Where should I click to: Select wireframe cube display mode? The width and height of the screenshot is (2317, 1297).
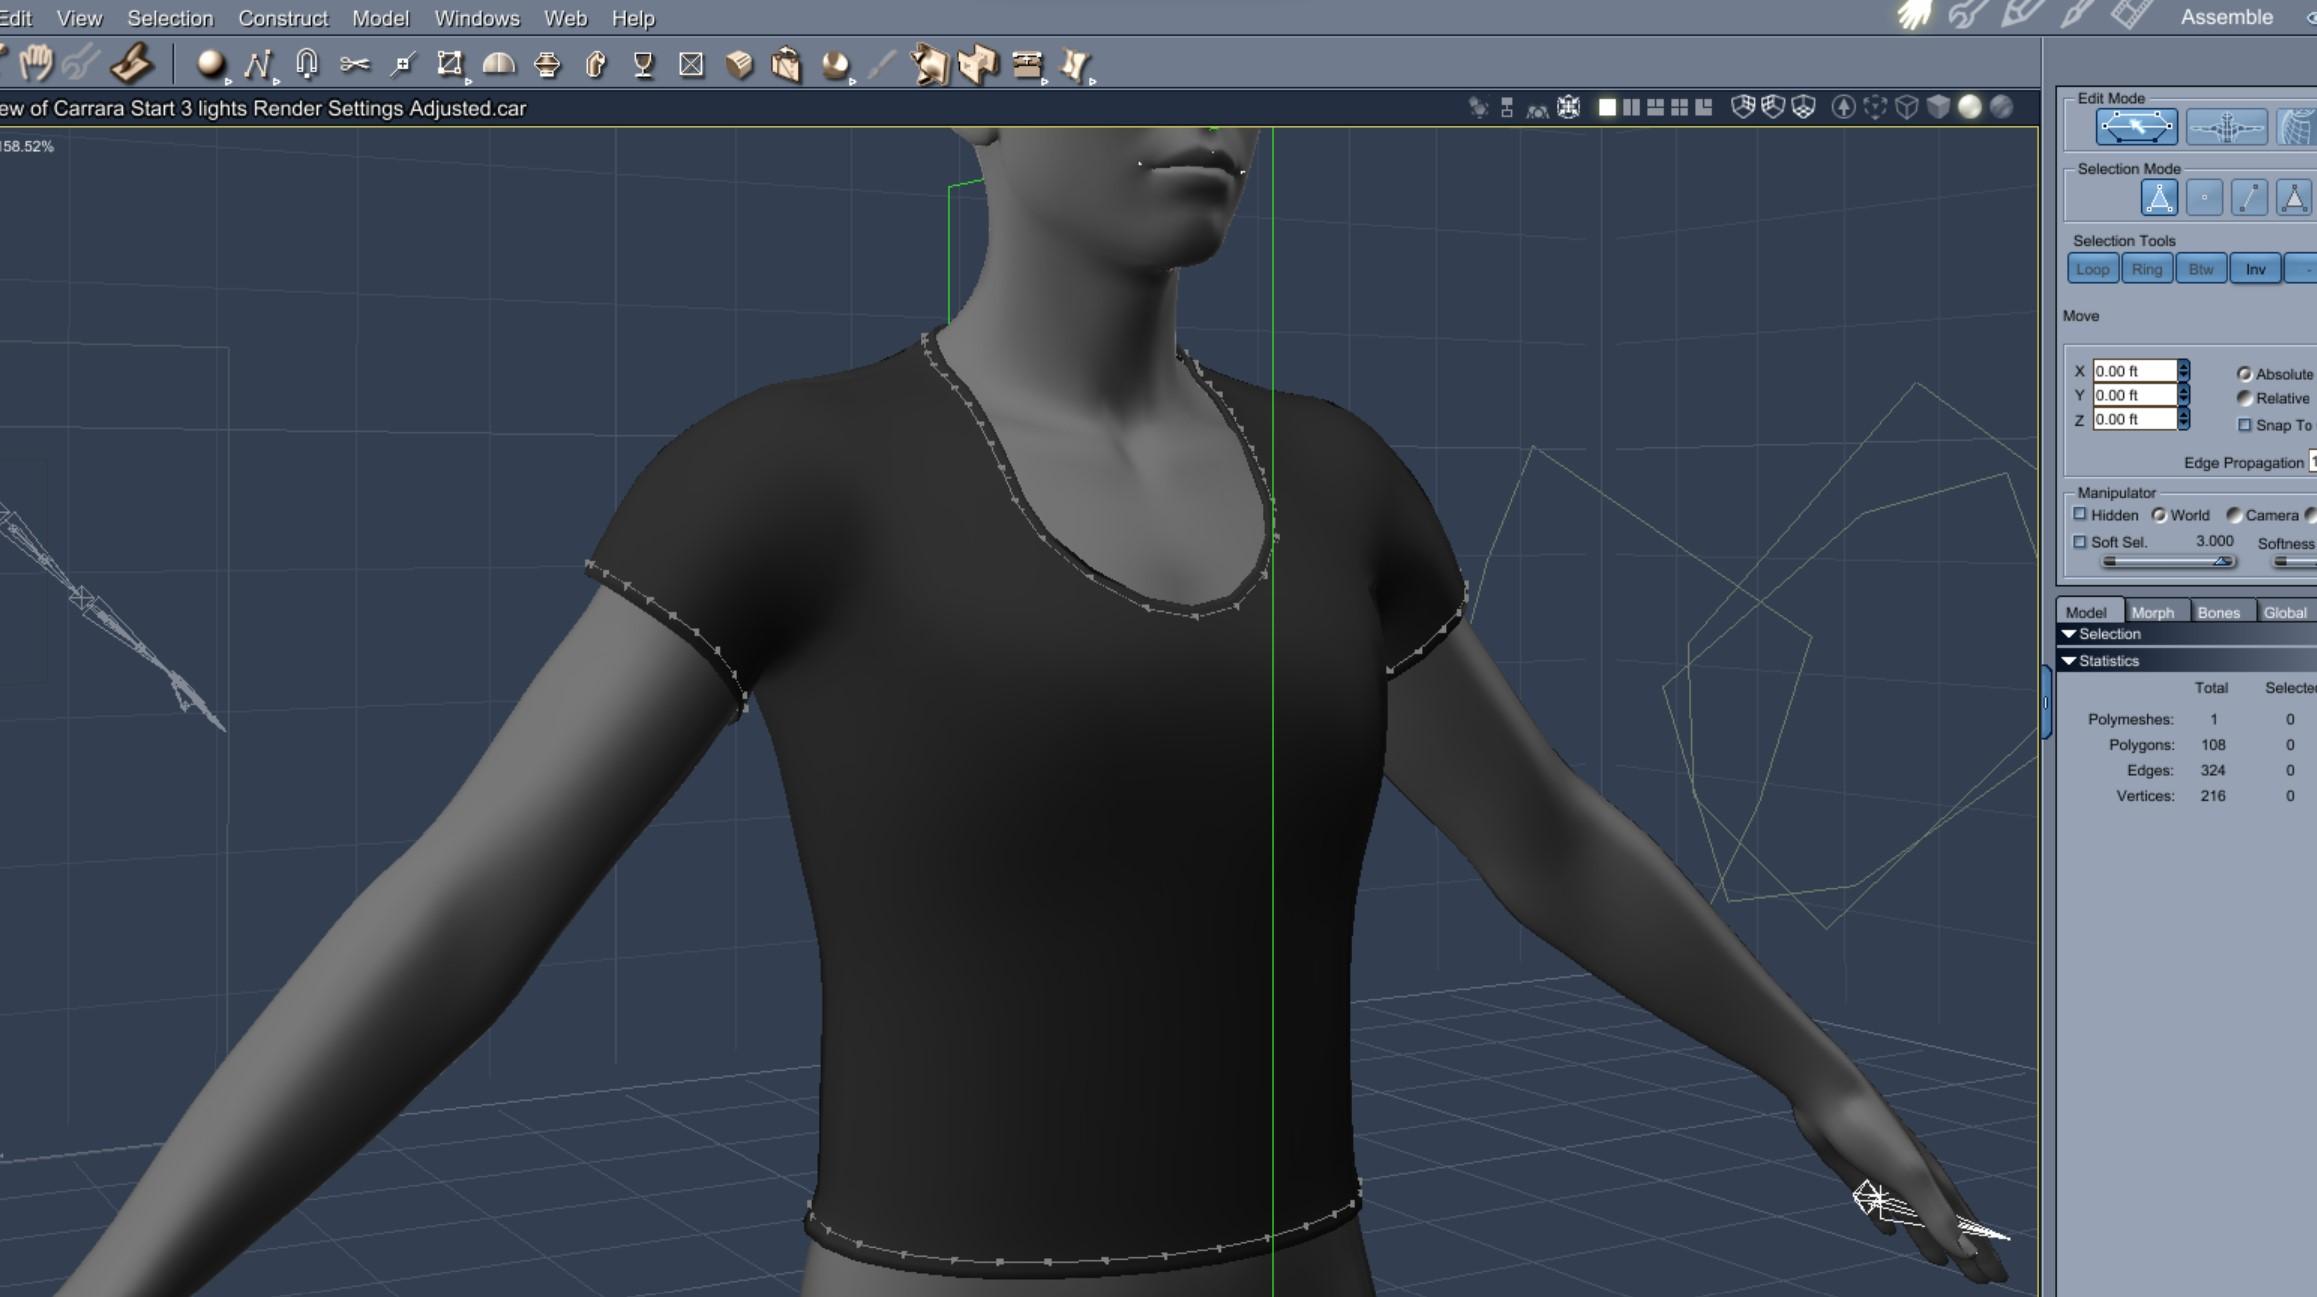(x=1907, y=107)
